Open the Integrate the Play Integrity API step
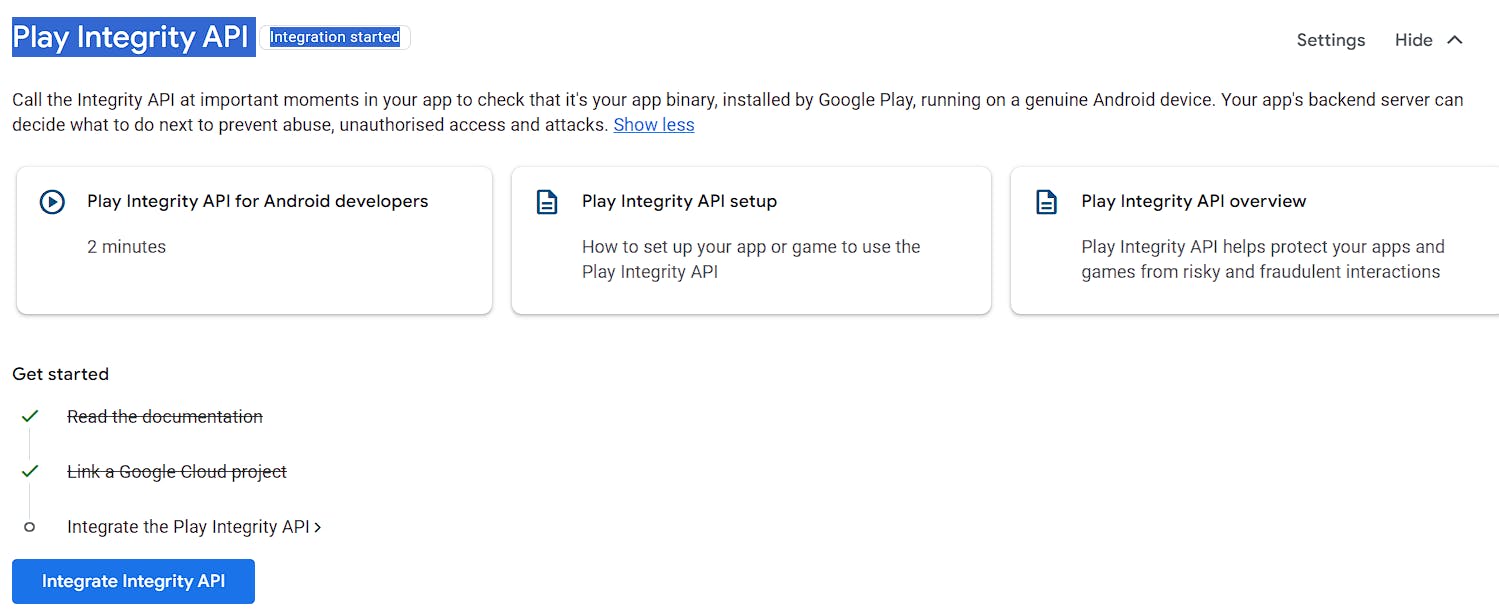1499x609 pixels. pyautogui.click(x=188, y=527)
